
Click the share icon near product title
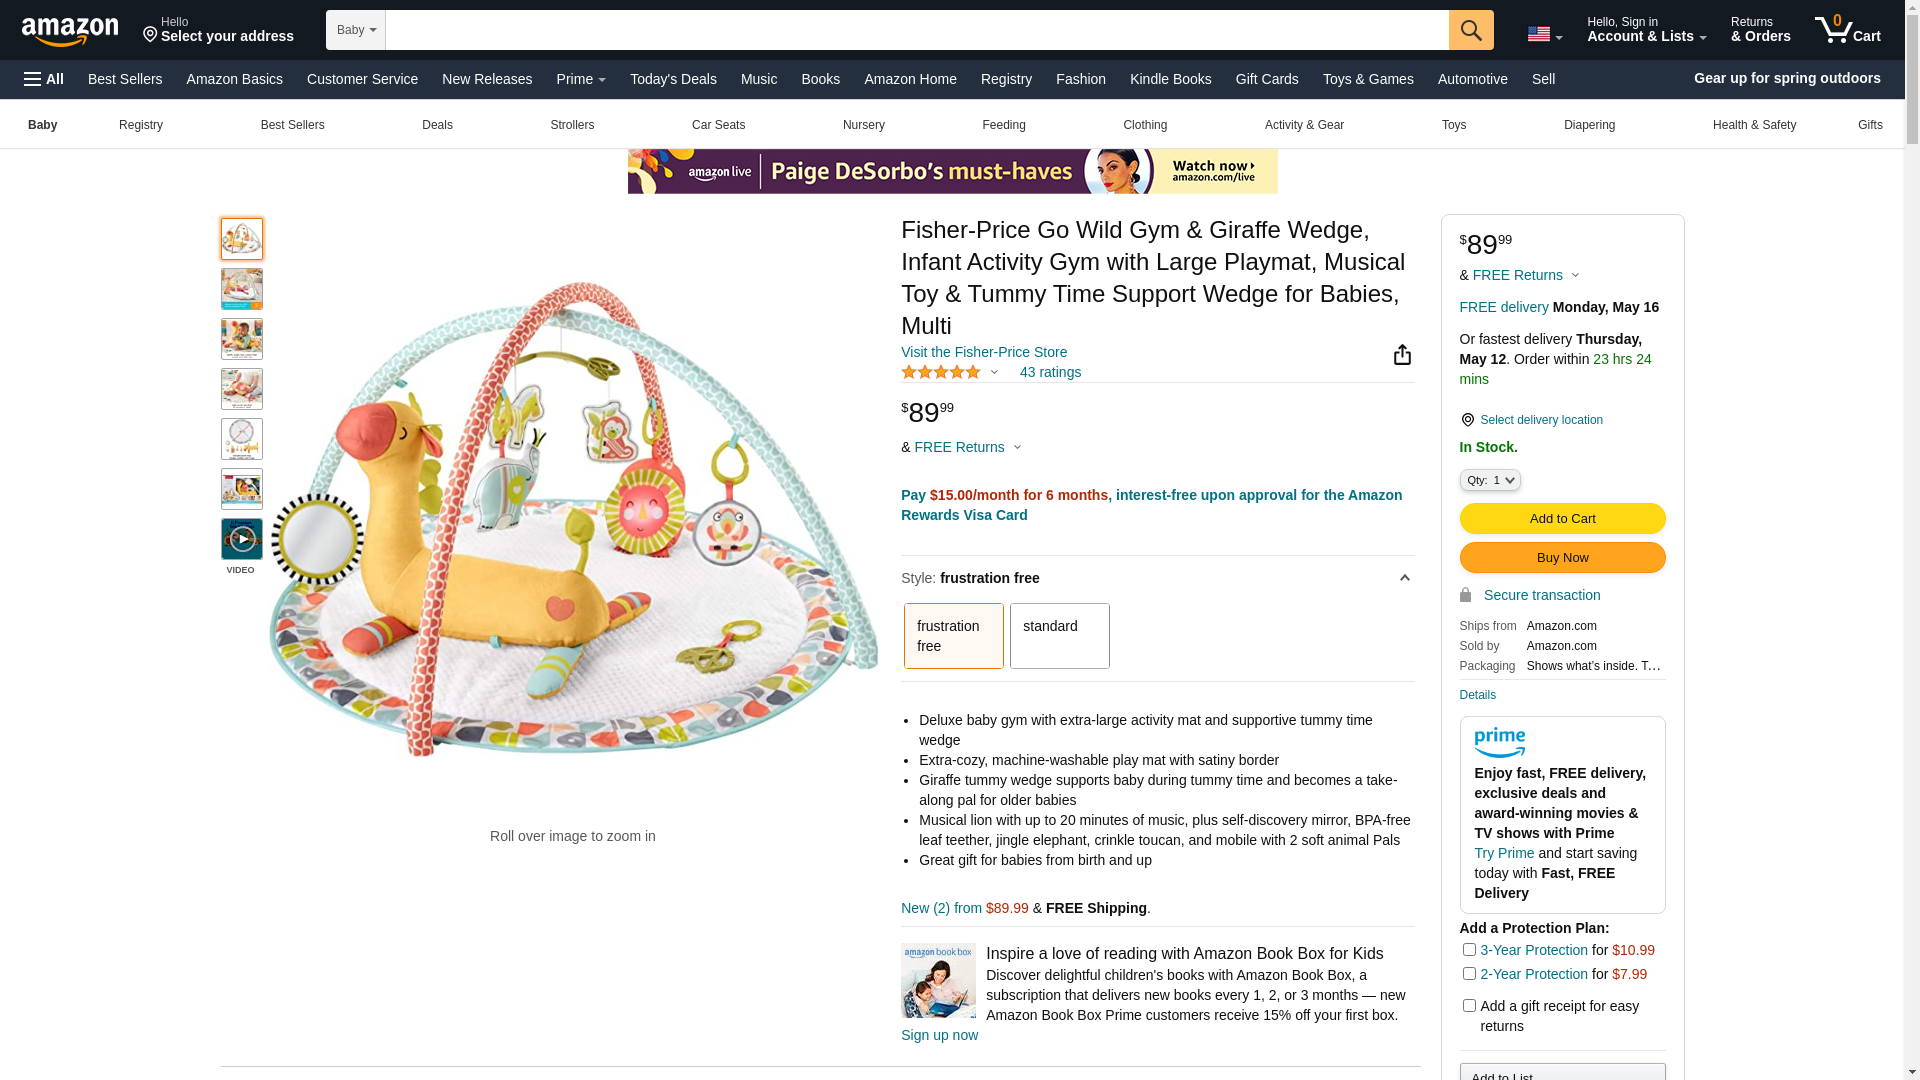click(x=1402, y=355)
